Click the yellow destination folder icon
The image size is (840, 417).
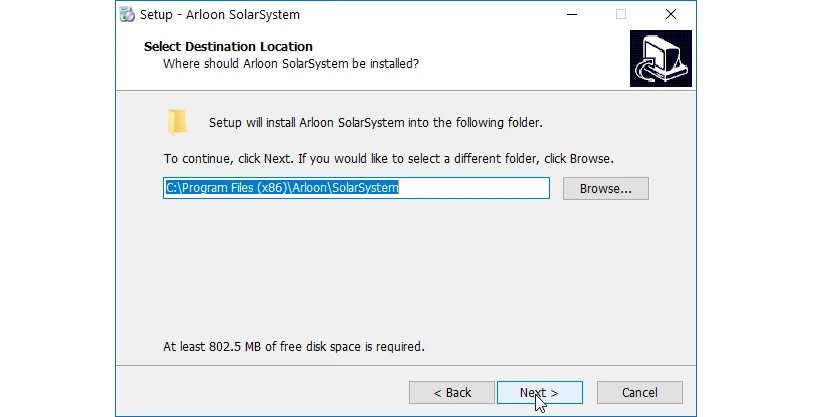177,122
